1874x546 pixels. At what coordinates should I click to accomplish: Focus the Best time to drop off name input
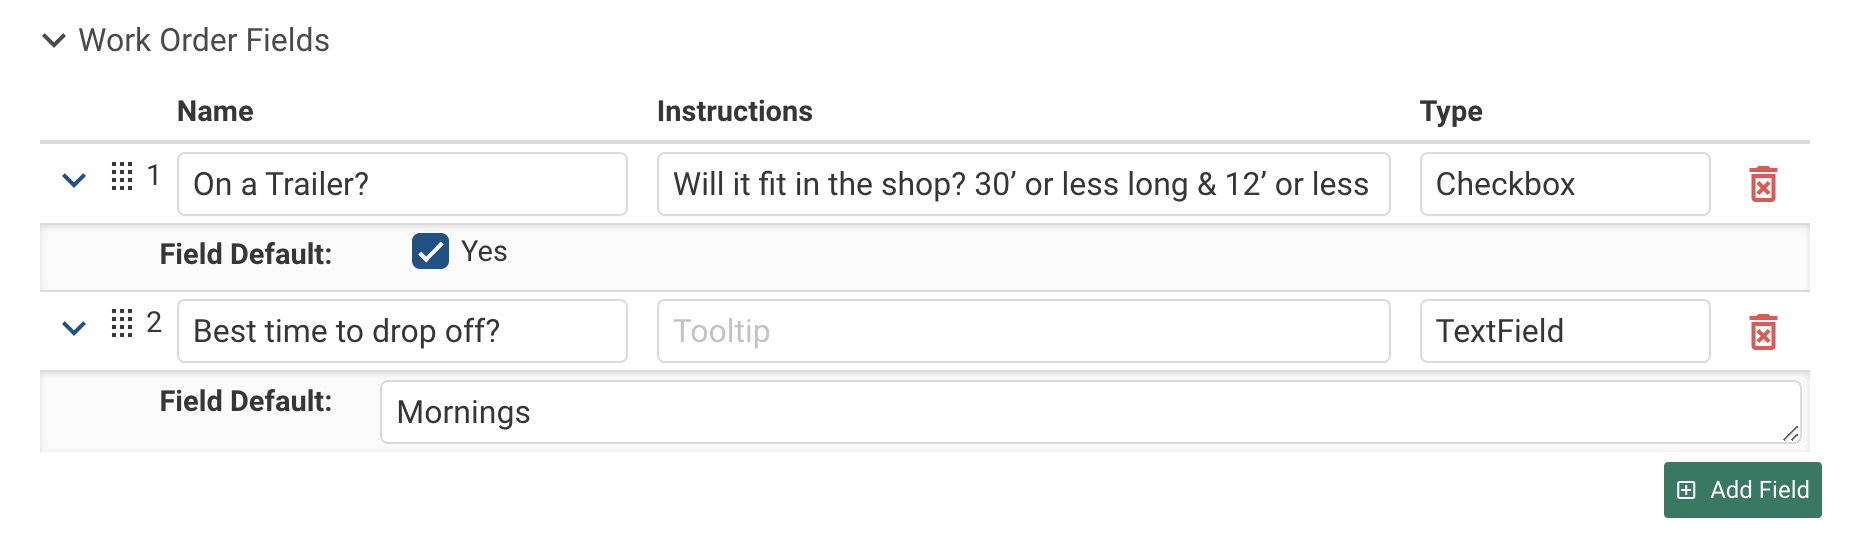[x=402, y=331]
